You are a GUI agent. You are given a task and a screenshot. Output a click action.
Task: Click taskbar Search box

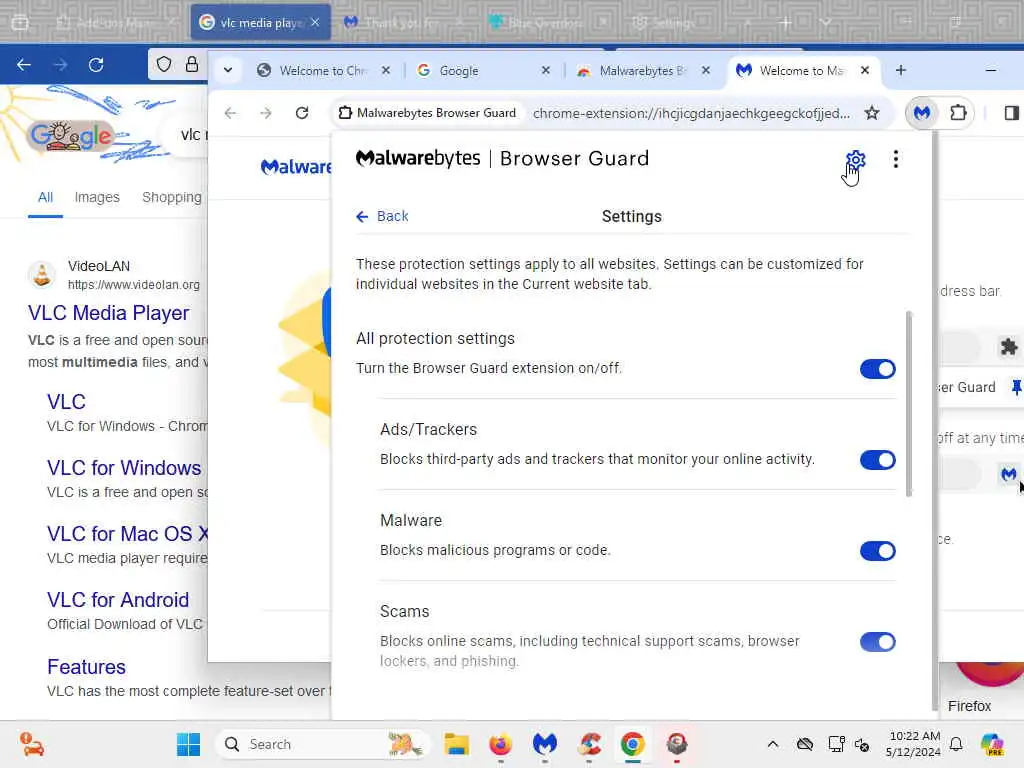(323, 744)
